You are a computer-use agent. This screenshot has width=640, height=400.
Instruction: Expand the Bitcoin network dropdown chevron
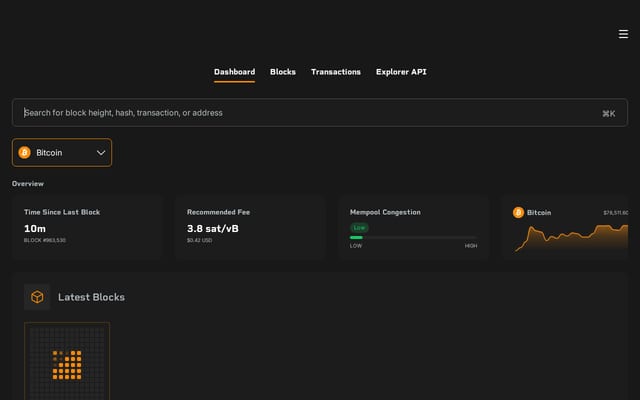click(x=101, y=153)
